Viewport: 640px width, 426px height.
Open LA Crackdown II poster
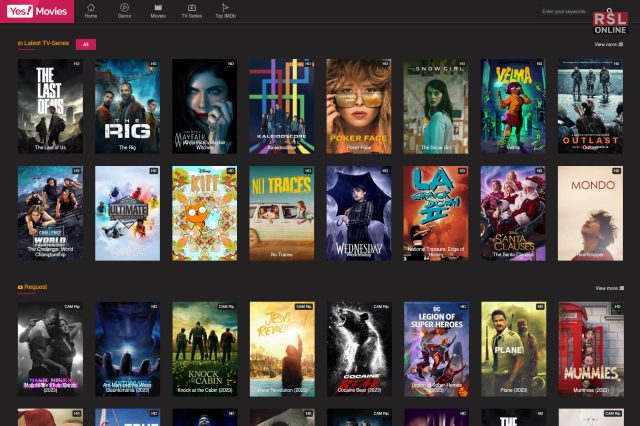coord(436,213)
